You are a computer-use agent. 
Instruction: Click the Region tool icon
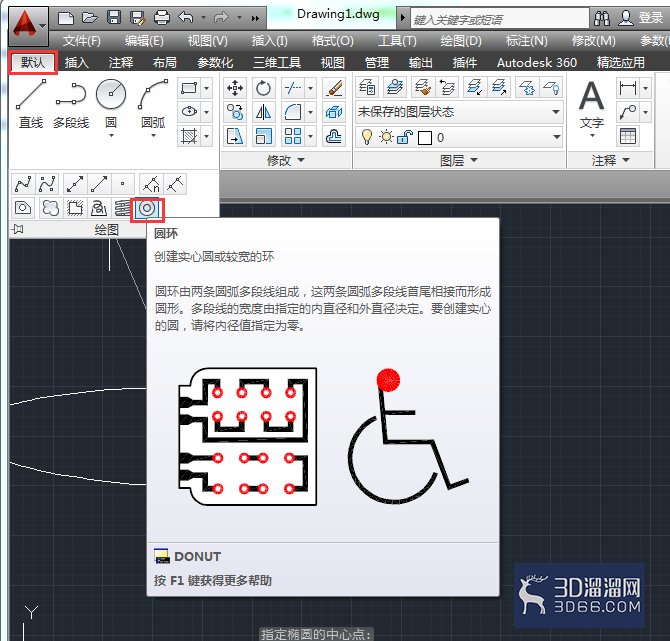24,208
